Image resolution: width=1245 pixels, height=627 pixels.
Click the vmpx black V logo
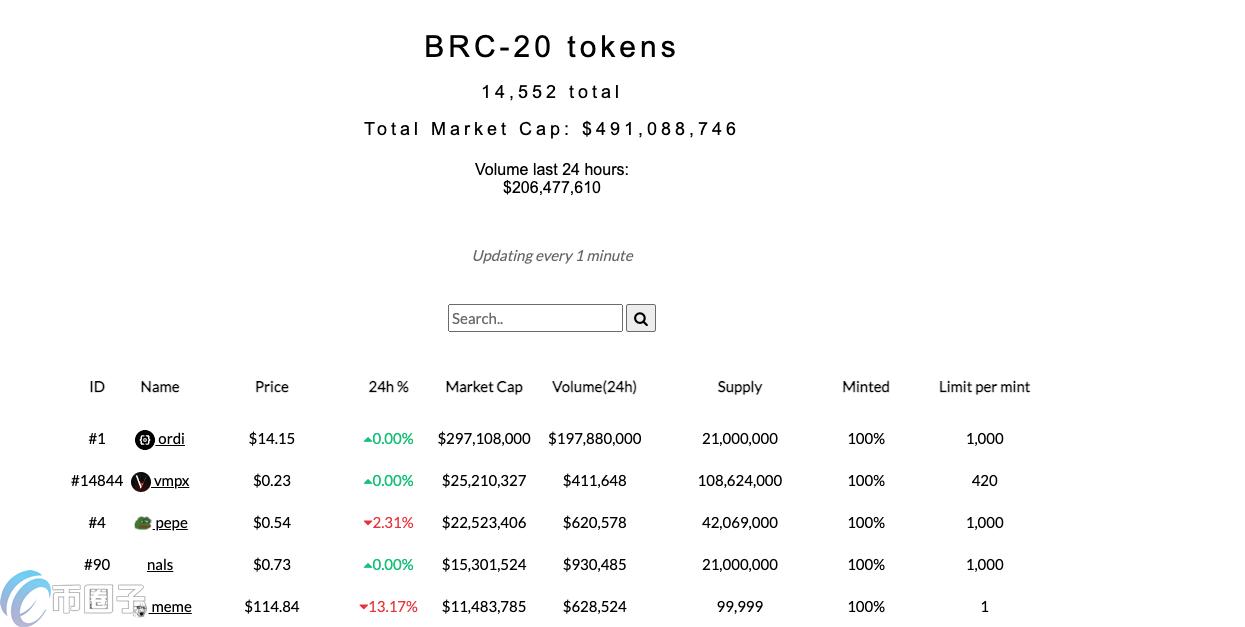[x=140, y=481]
